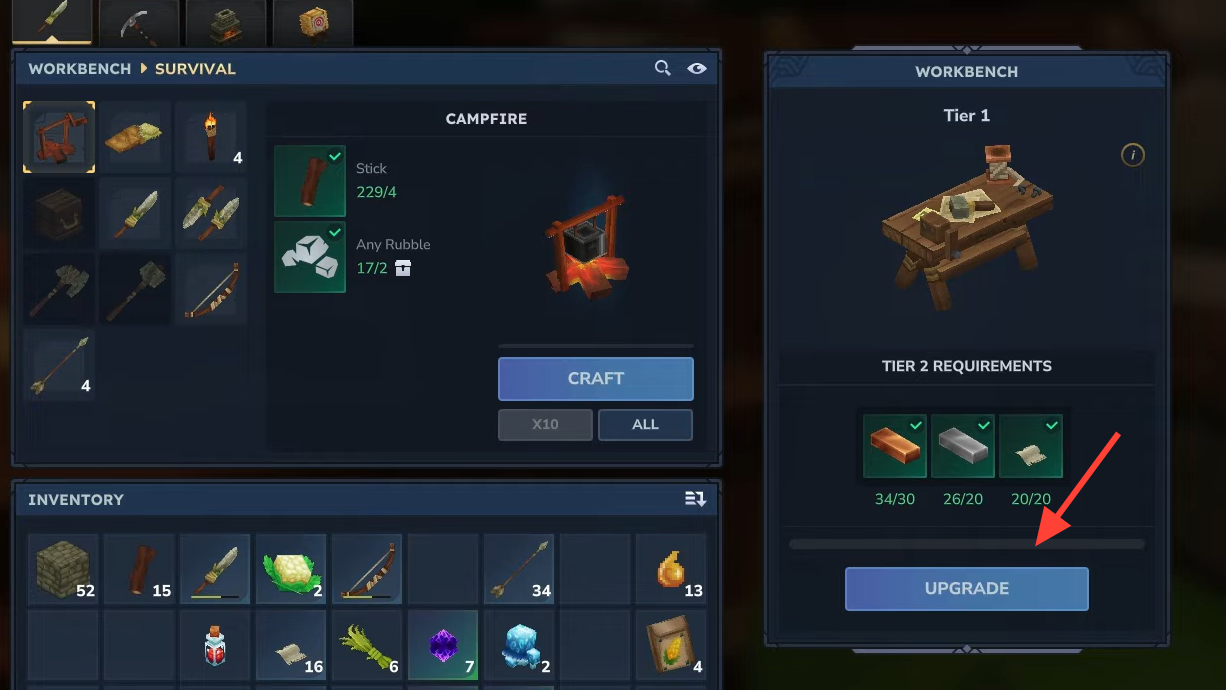Click the Workbench breadcrumb label
The height and width of the screenshot is (690, 1226).
[x=80, y=69]
